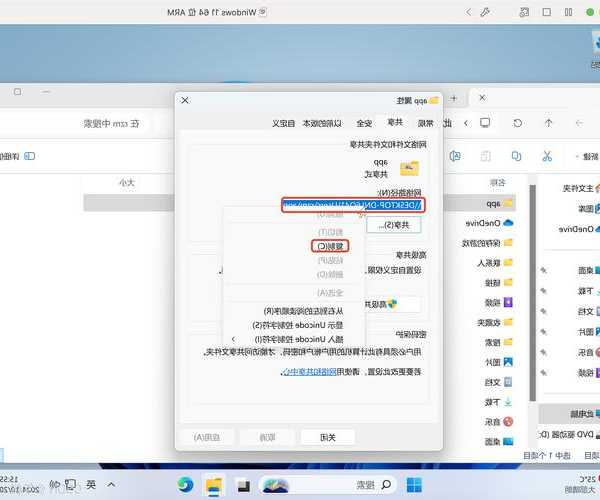Click the Copy icon in Explorer toolbar
The height and width of the screenshot is (500, 600).
point(517,156)
